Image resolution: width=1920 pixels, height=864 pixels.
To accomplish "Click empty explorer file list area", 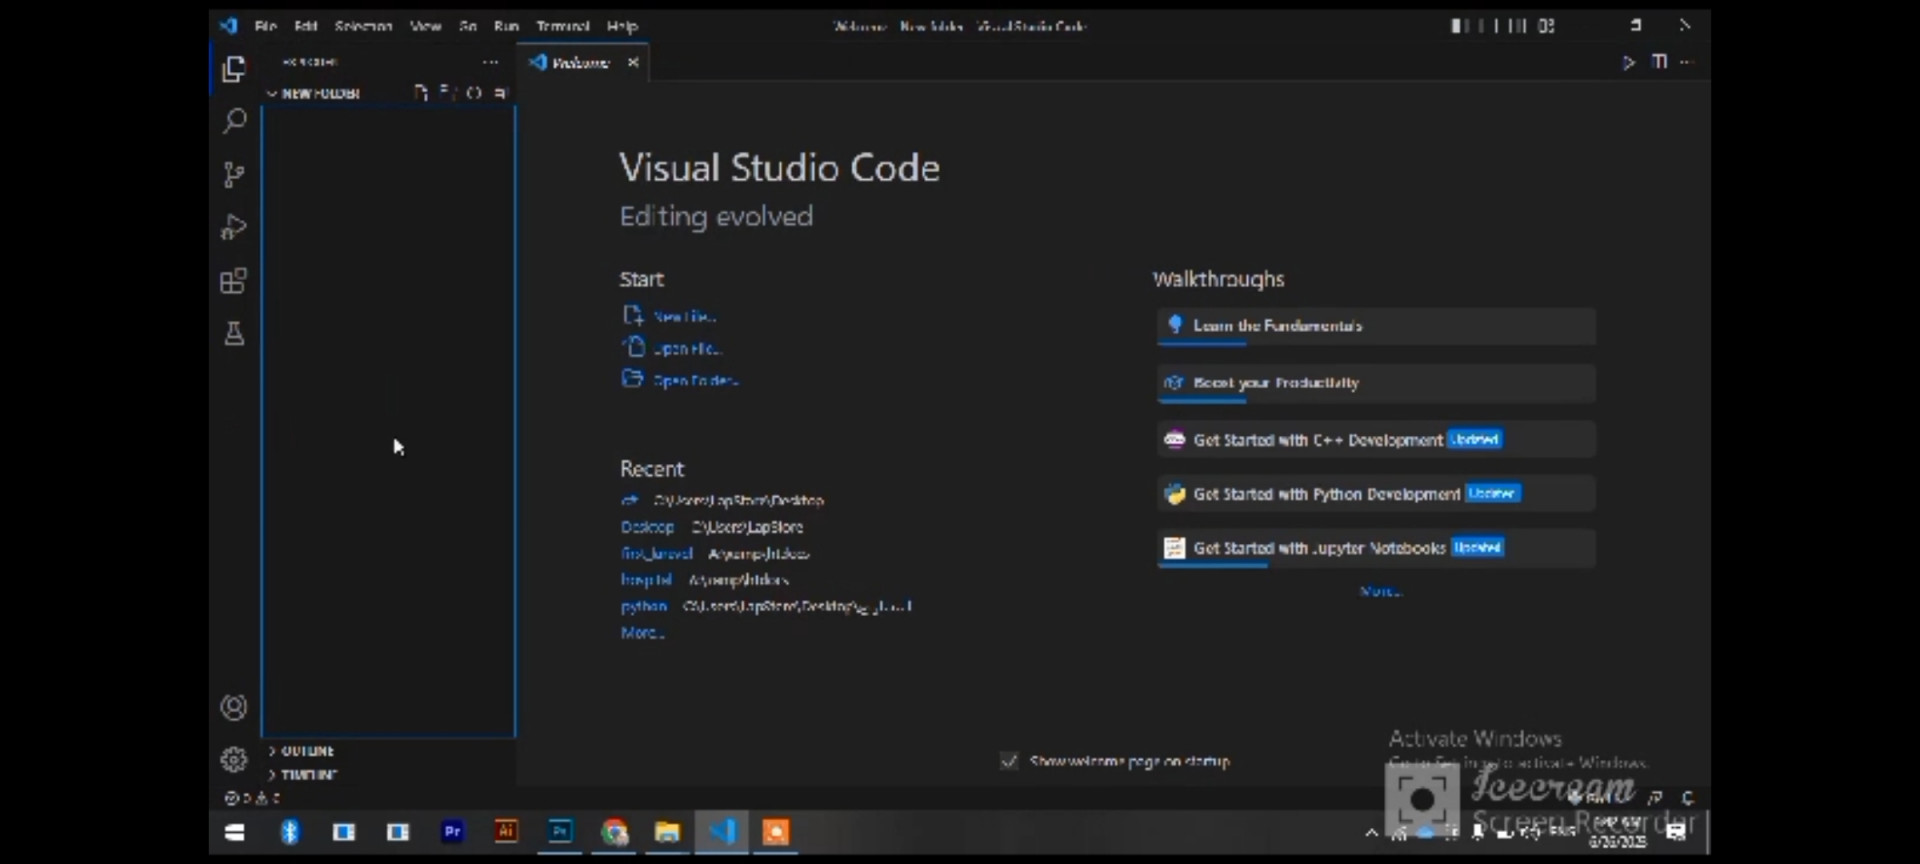I will click(388, 420).
